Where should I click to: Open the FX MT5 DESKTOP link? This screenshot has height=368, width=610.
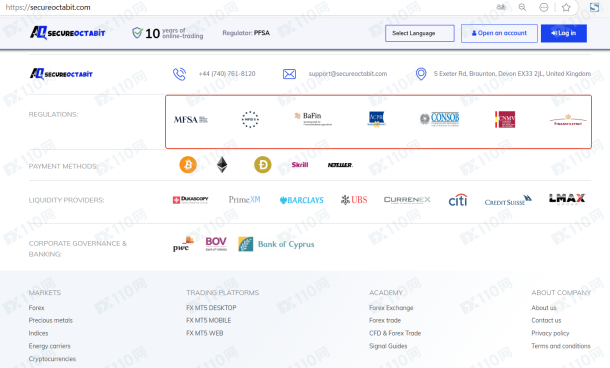211,308
